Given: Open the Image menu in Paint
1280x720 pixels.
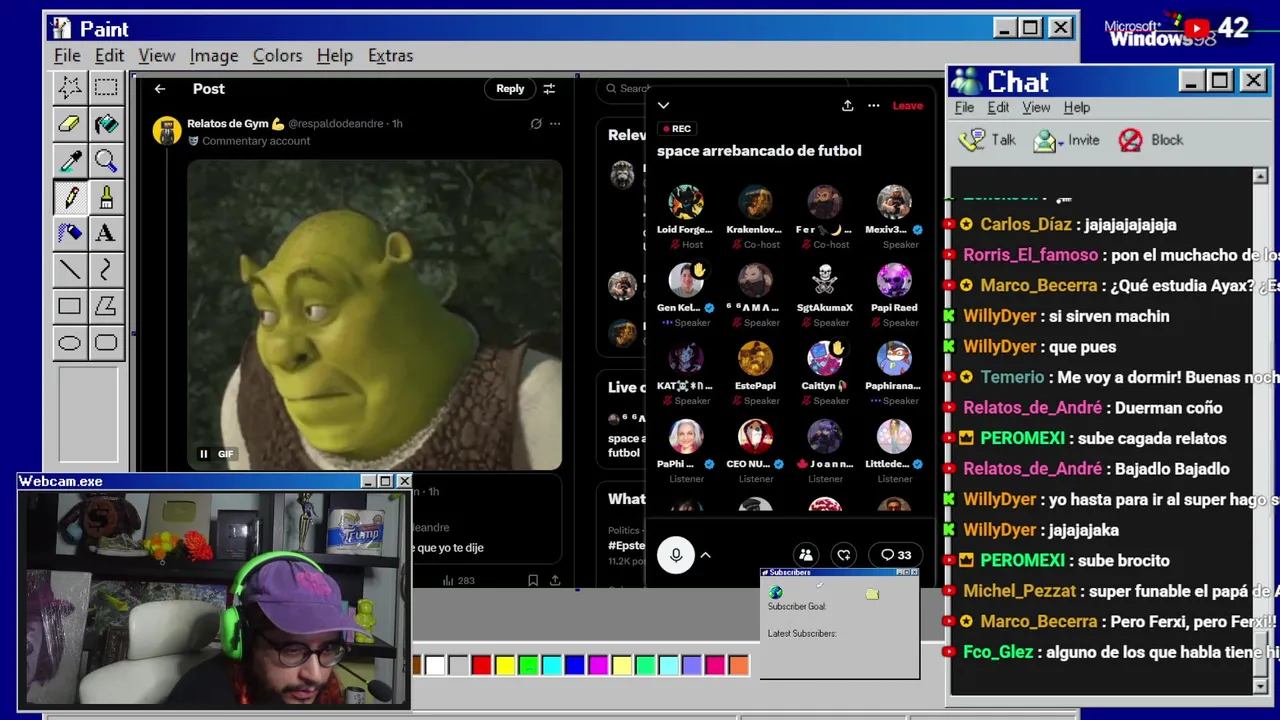Looking at the screenshot, I should 214,55.
